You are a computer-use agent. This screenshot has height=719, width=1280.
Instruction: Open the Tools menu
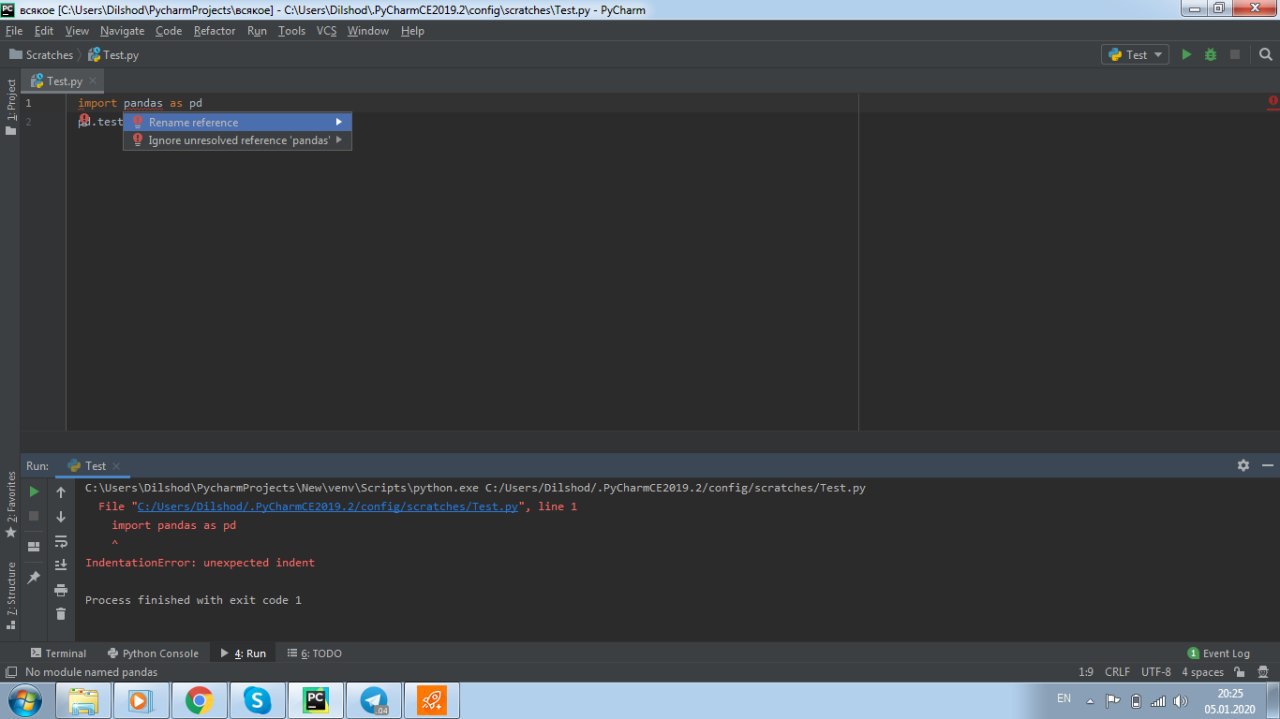(292, 31)
